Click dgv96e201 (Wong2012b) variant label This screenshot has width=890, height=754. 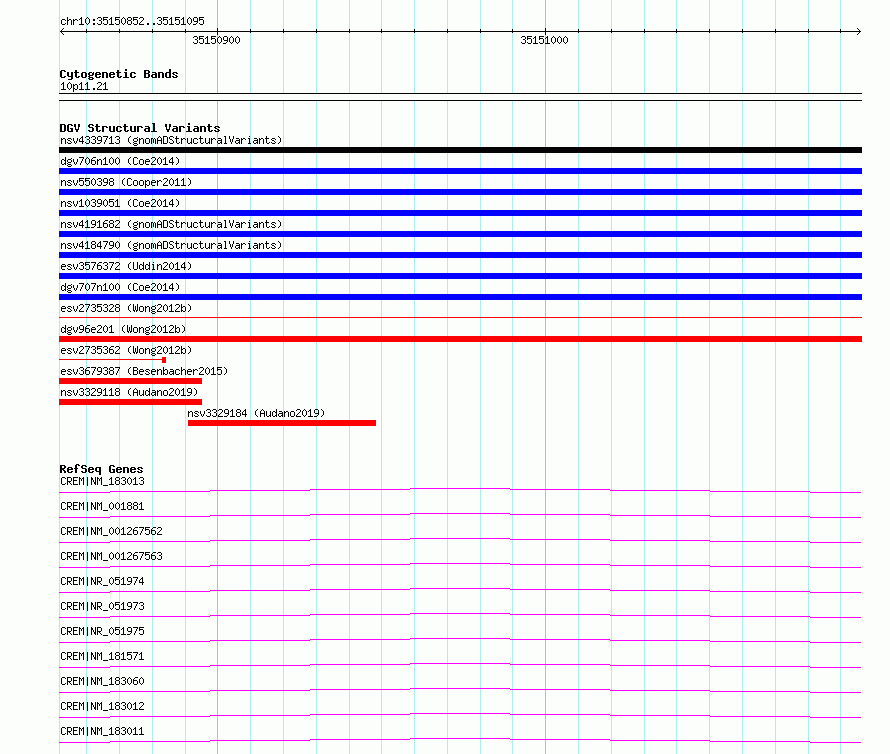(x=123, y=329)
